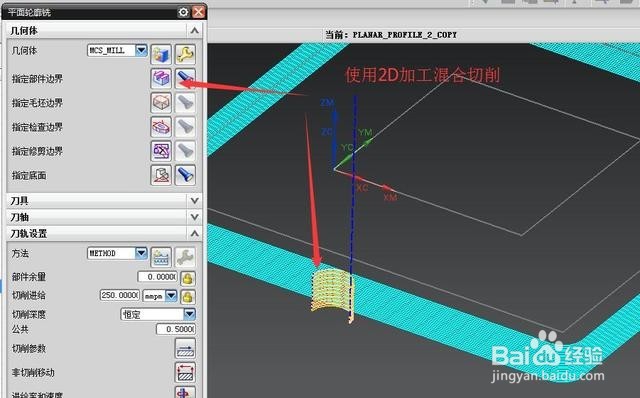Select the 指定部件边界 boundary icon
Screen dimensions: 640x398
tap(161, 78)
